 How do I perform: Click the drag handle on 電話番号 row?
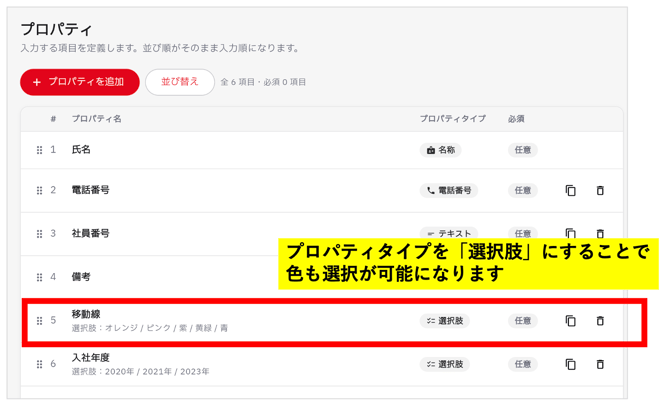tap(39, 191)
